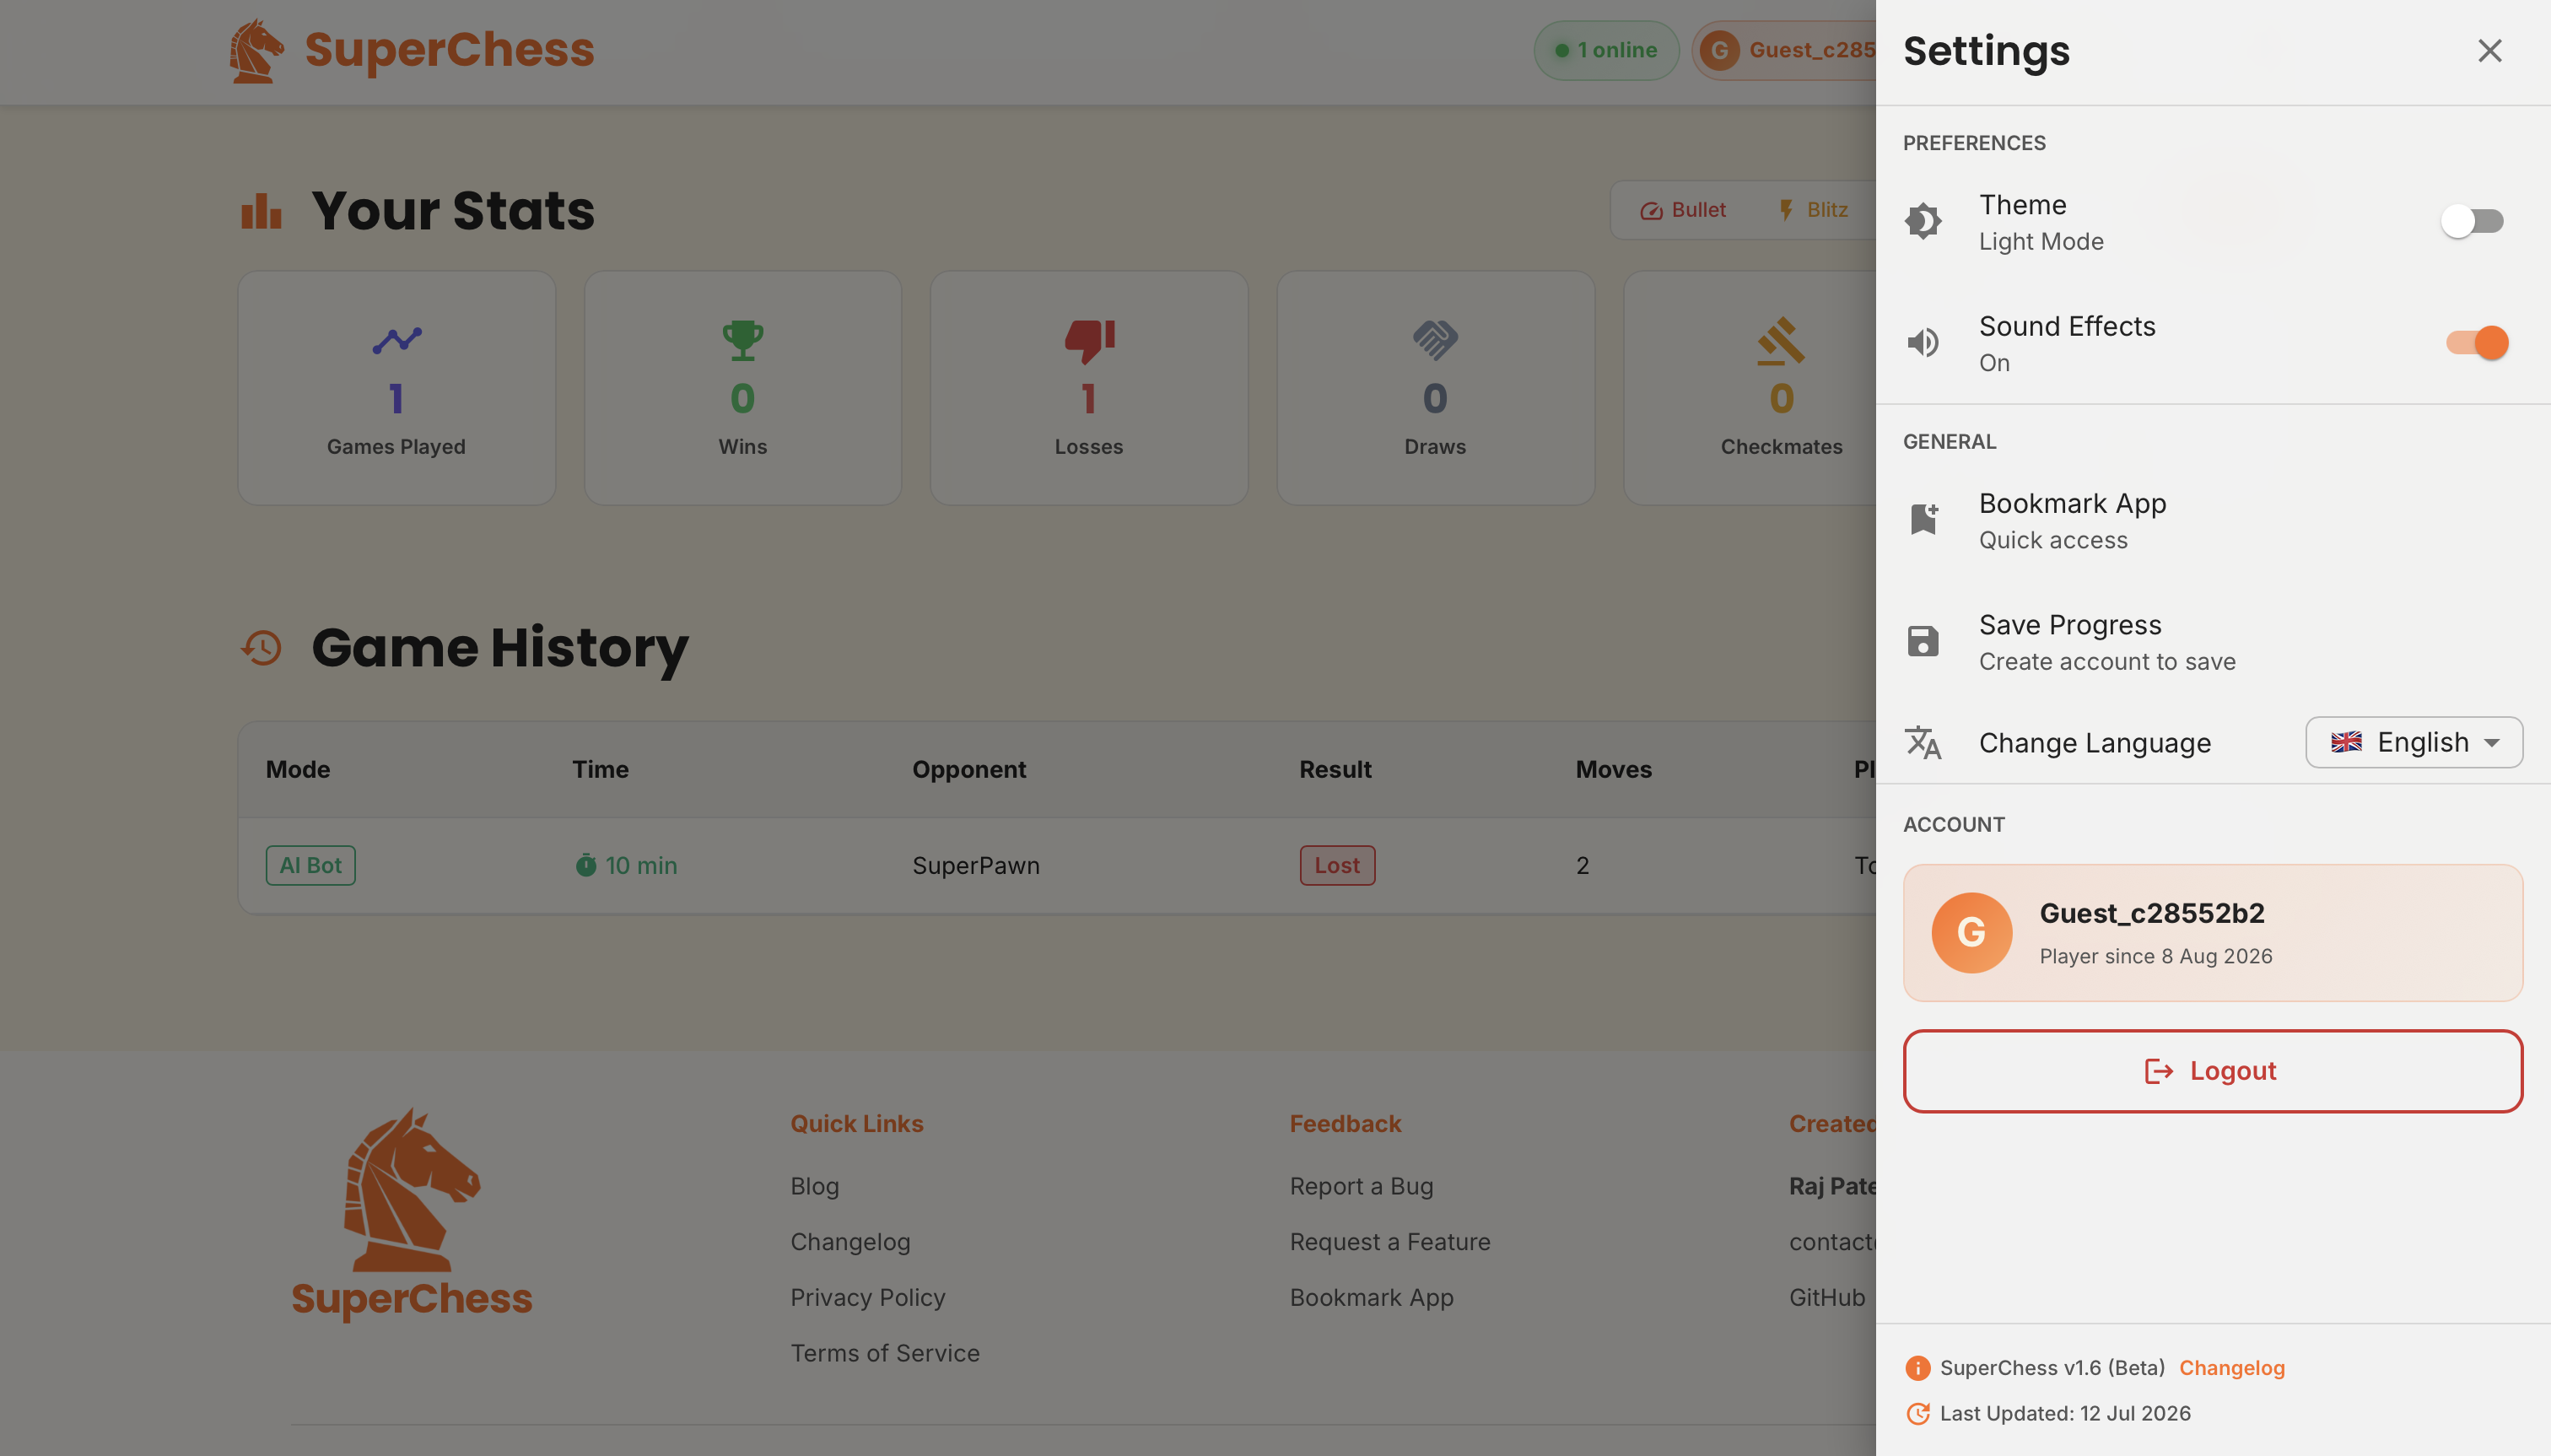Screen dimensions: 2551x1456
Task: Click the Blitz lightning bolt icon
Action: click(1786, 210)
